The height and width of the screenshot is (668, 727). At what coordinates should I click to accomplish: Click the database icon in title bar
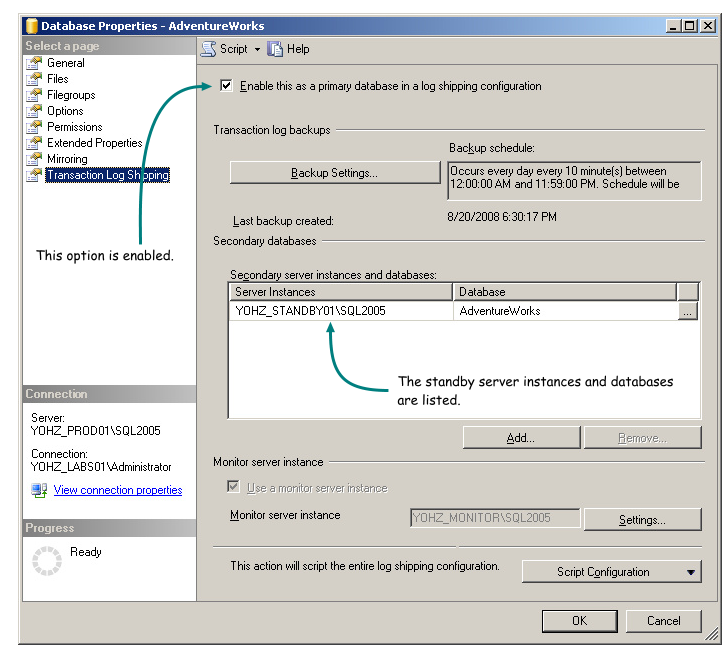click(32, 26)
